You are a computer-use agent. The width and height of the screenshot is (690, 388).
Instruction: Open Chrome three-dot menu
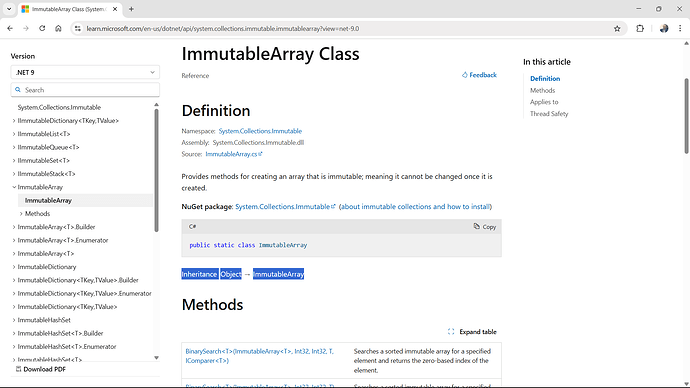tap(680, 29)
